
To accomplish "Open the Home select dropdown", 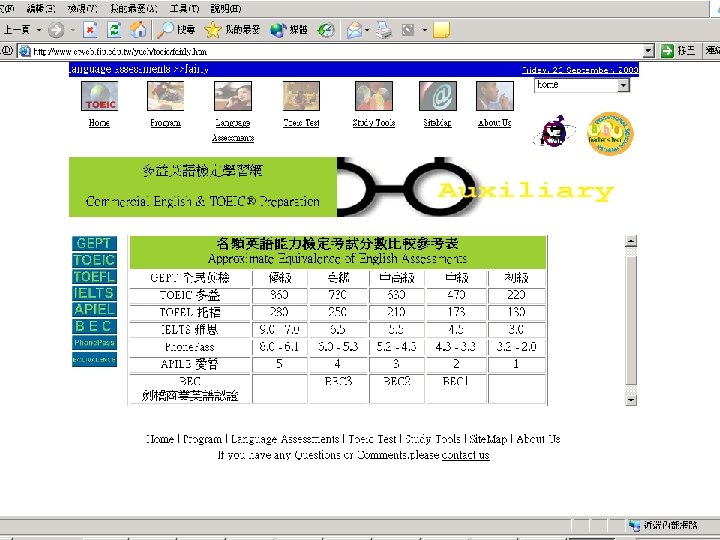I will tap(581, 85).
